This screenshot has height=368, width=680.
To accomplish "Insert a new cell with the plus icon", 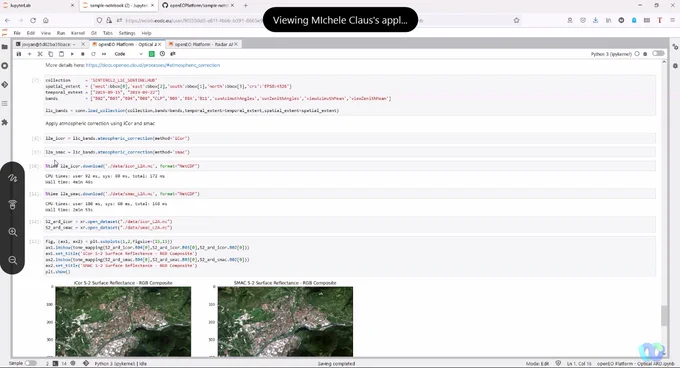I will click(x=29, y=54).
